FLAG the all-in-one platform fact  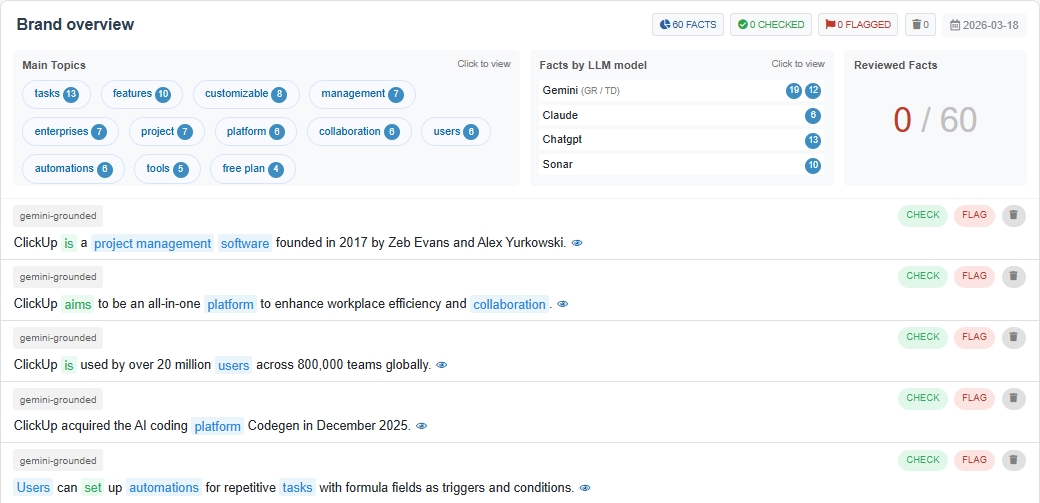pos(974,276)
